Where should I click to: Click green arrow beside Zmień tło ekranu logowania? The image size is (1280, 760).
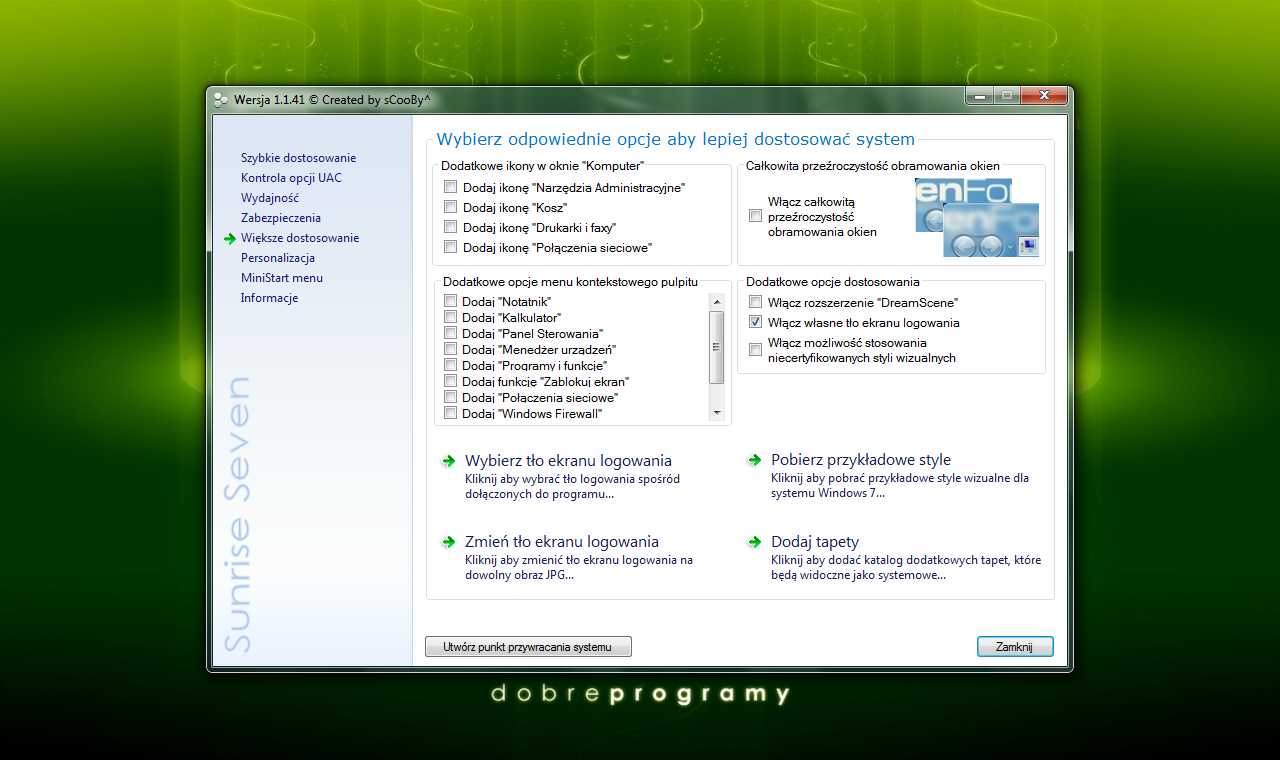(x=448, y=542)
